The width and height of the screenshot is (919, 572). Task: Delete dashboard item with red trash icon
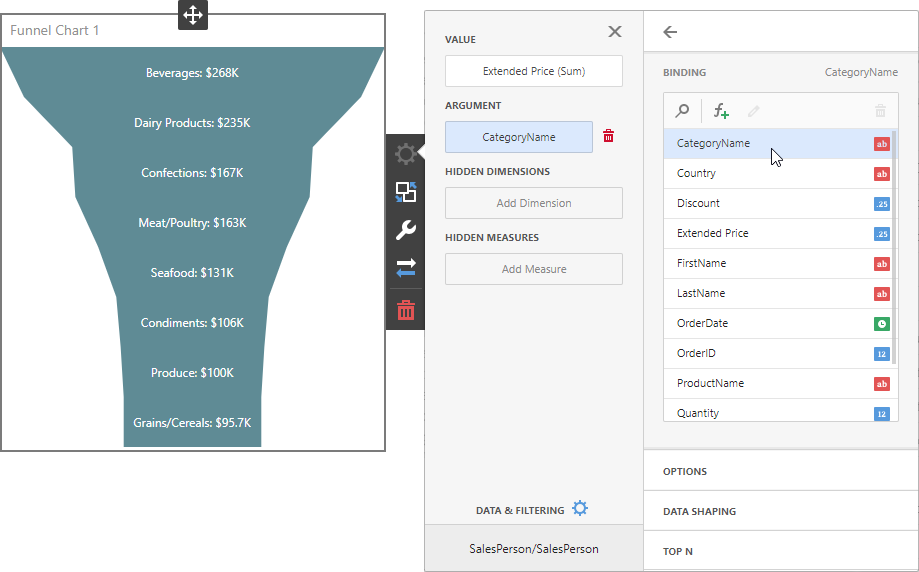406,310
